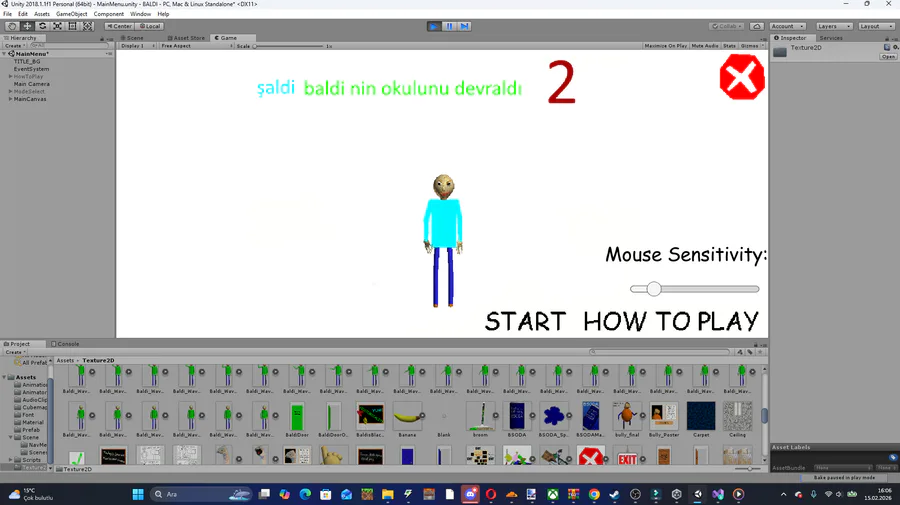The width and height of the screenshot is (900, 505).
Task: Toggle Mute Audio in Game view
Action: (x=705, y=46)
